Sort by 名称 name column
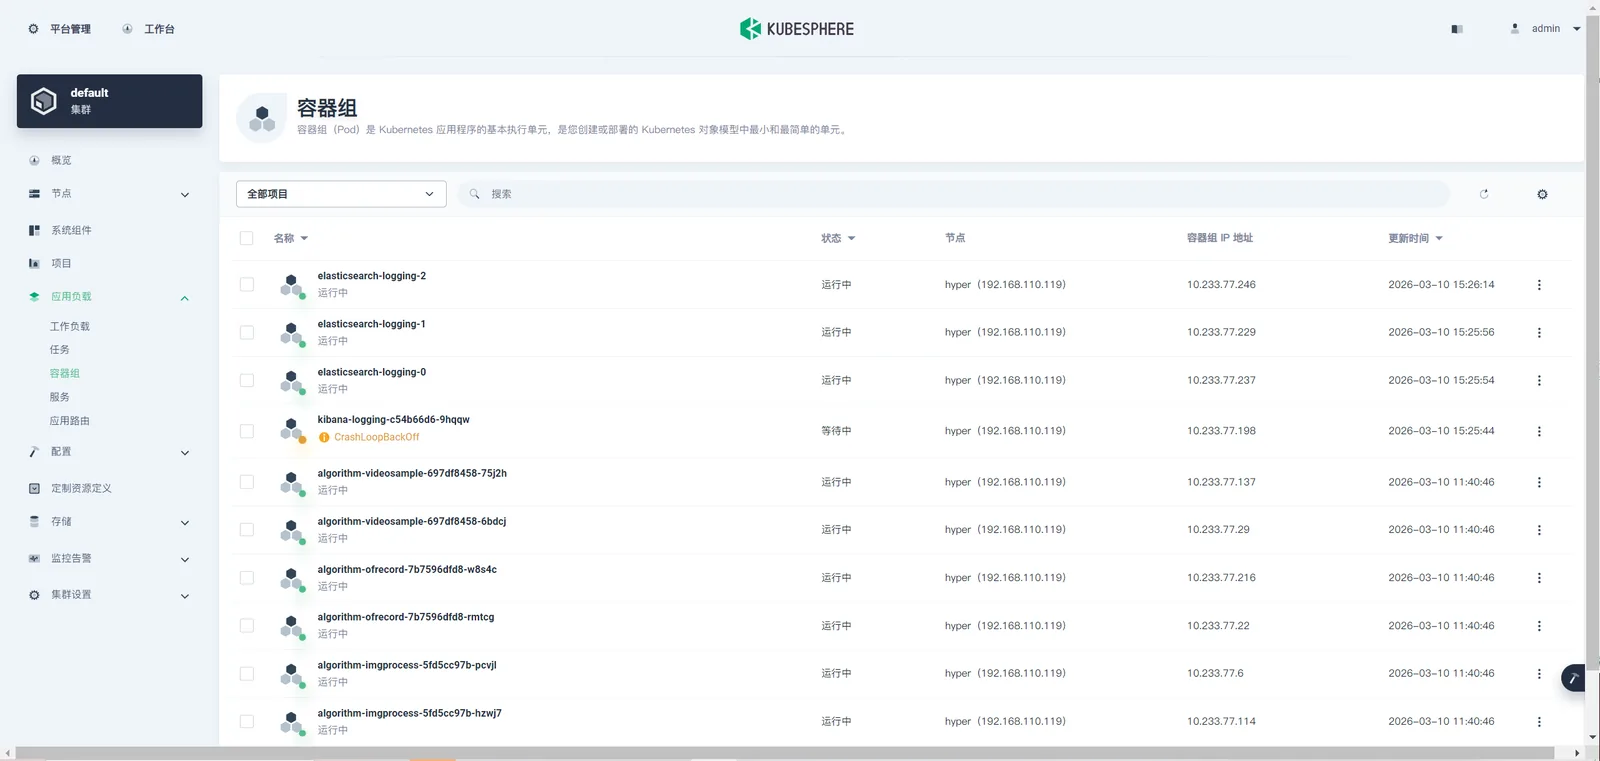 point(291,238)
